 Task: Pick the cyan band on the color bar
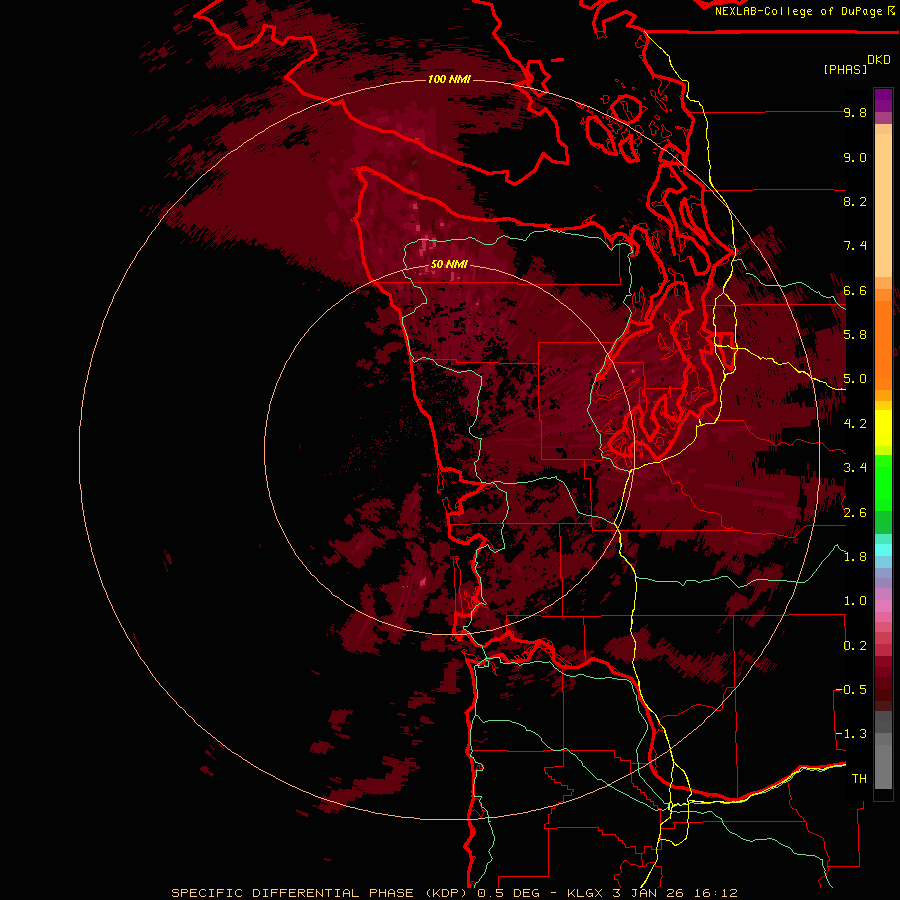click(883, 550)
